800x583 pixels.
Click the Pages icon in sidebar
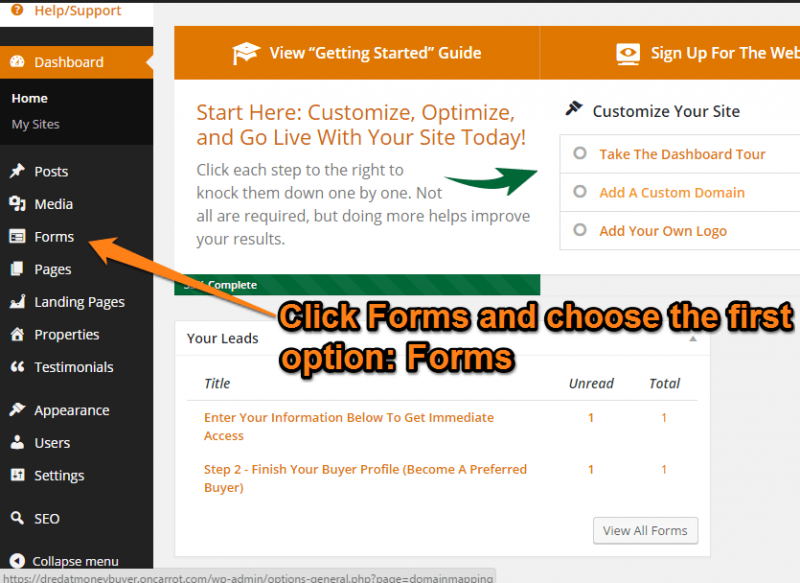[x=17, y=268]
